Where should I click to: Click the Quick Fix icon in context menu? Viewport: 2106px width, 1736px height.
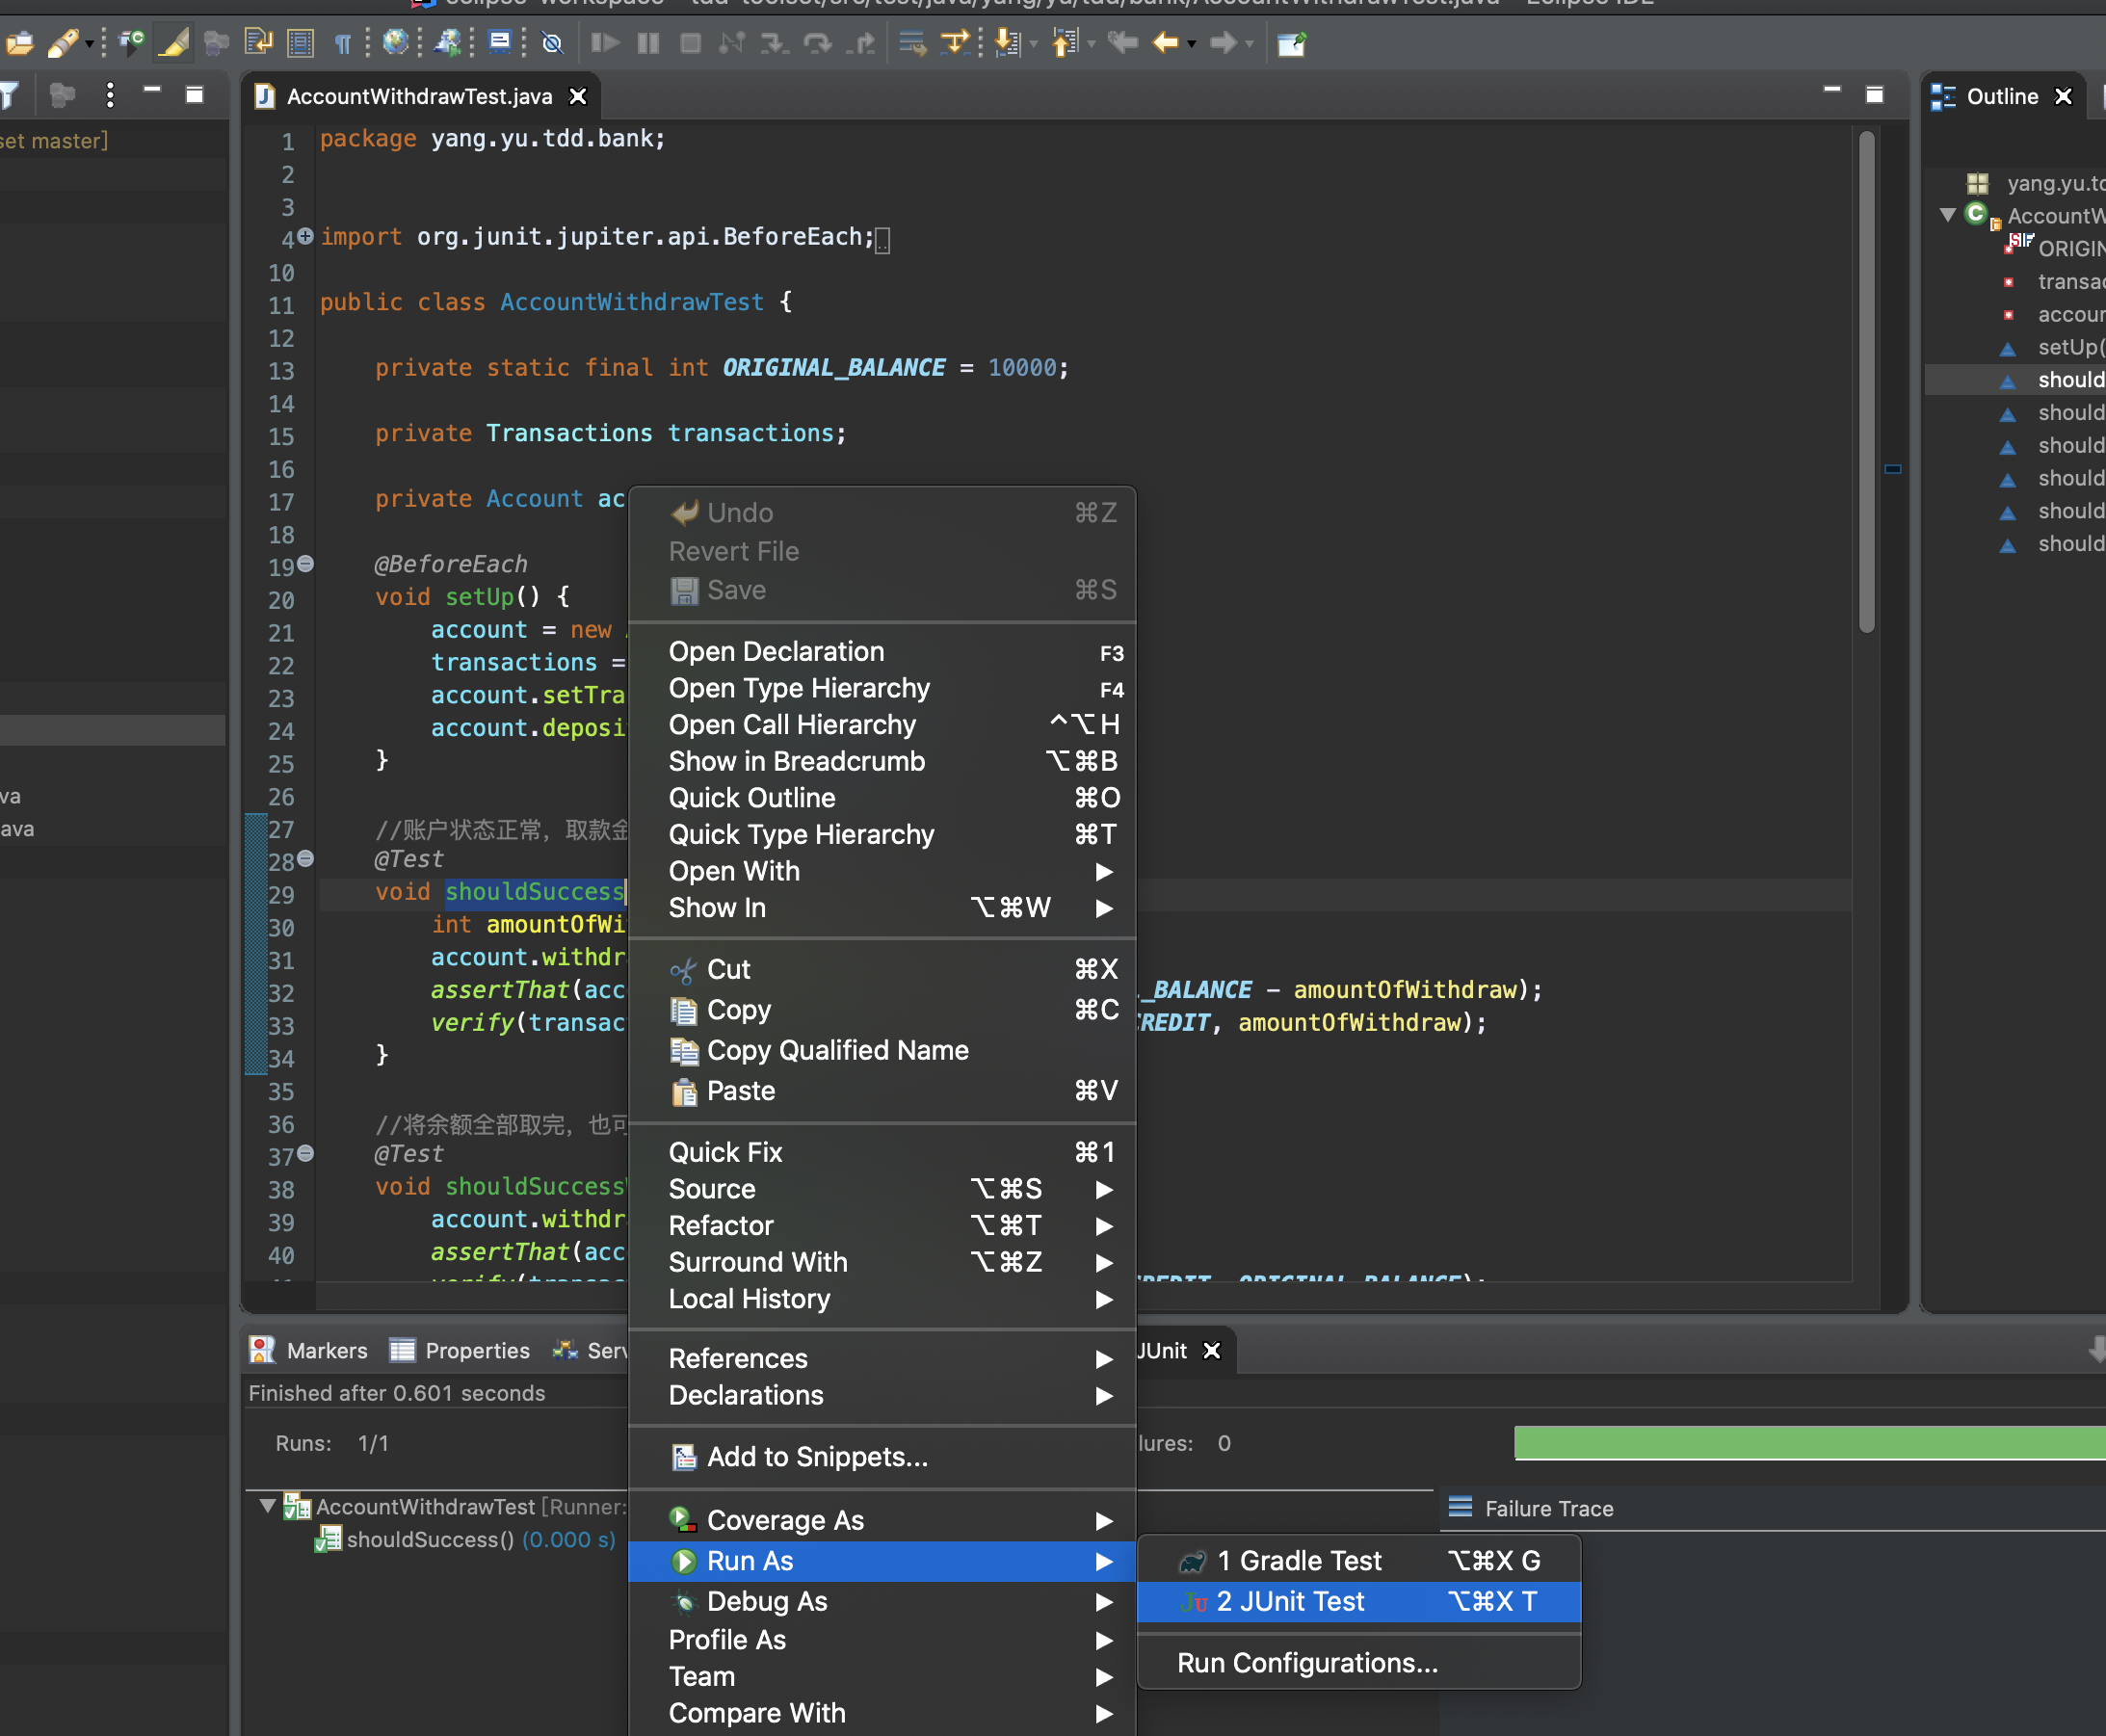[724, 1152]
